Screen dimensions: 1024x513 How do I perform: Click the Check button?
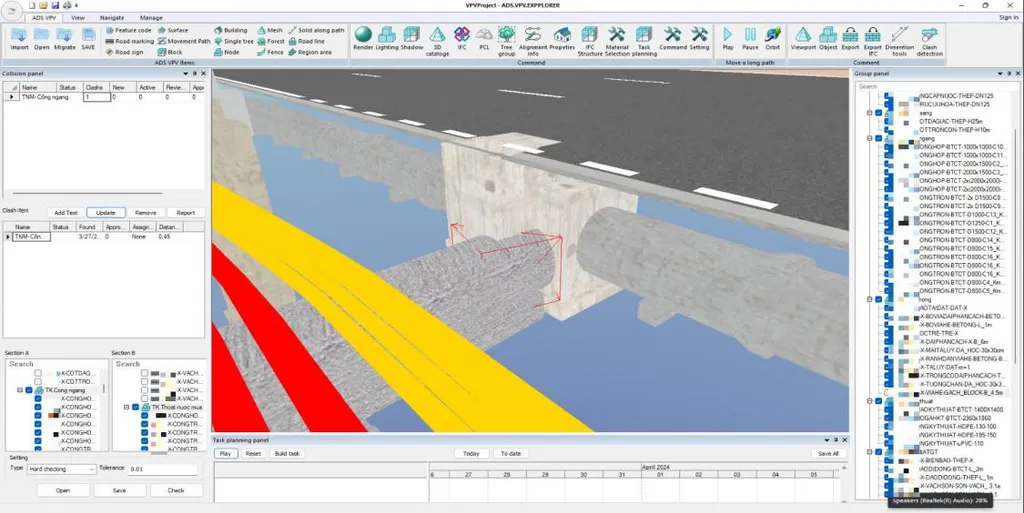176,490
